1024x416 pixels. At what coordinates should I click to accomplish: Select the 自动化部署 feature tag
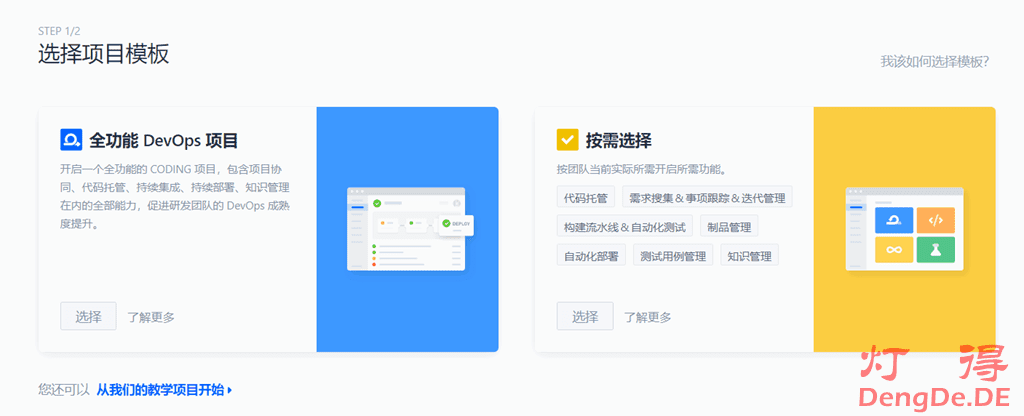tap(591, 256)
